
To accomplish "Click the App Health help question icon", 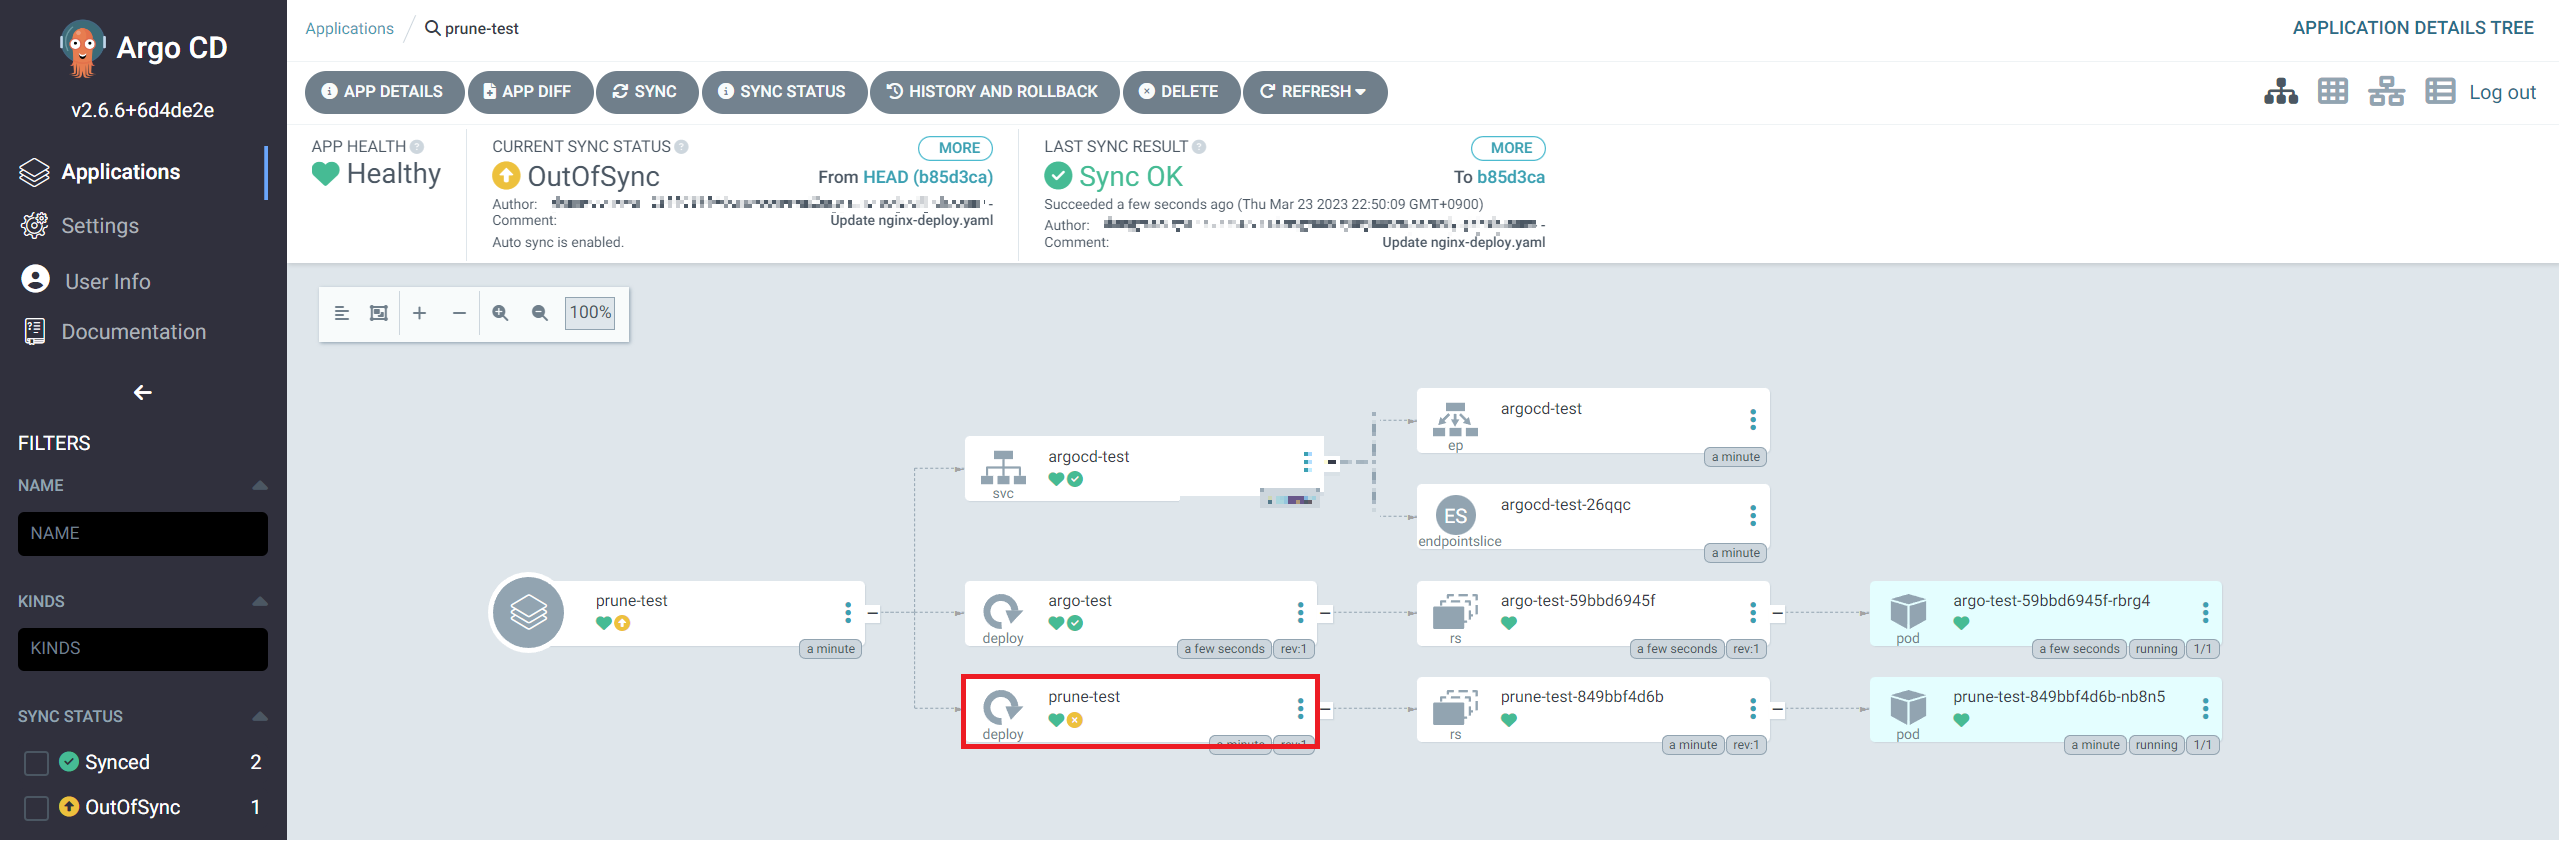I will click(x=417, y=147).
